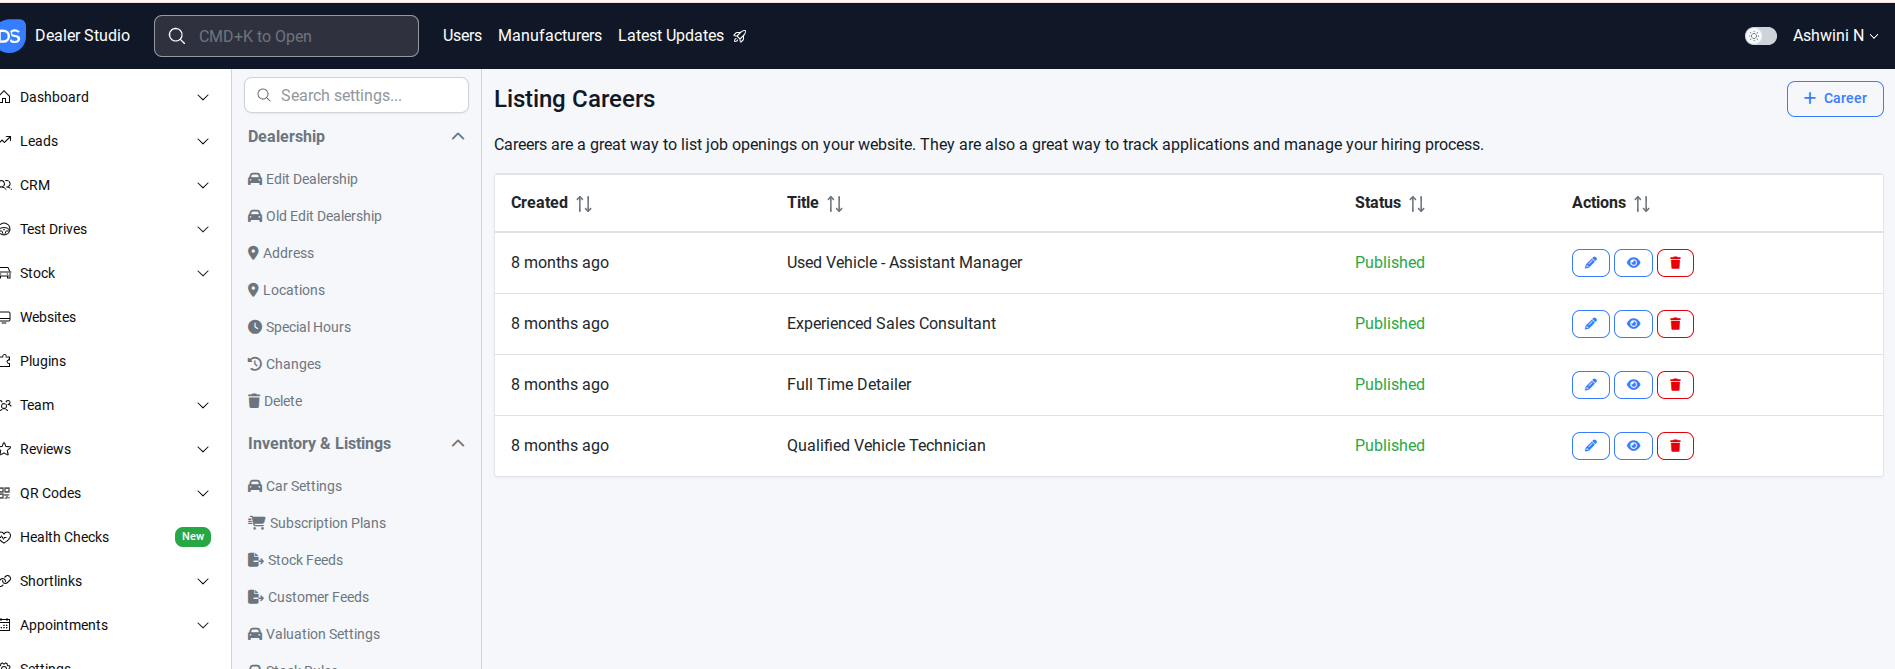Open the Manufacturers menu item
Screen dimensions: 1895x669
[x=550, y=36]
